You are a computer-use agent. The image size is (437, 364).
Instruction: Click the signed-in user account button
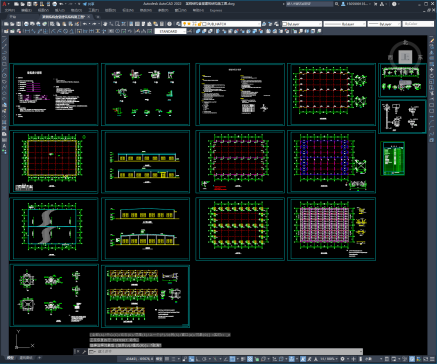356,4
